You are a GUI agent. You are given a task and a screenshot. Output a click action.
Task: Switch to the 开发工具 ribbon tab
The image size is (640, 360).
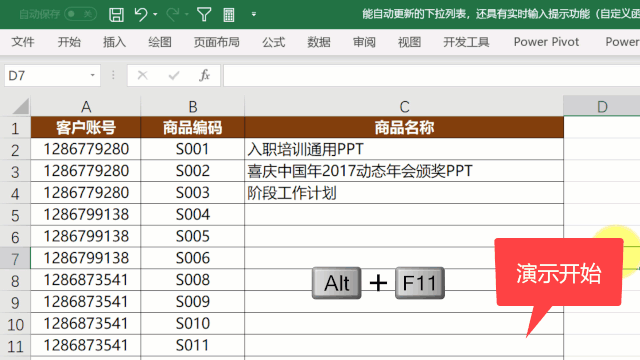(x=466, y=42)
